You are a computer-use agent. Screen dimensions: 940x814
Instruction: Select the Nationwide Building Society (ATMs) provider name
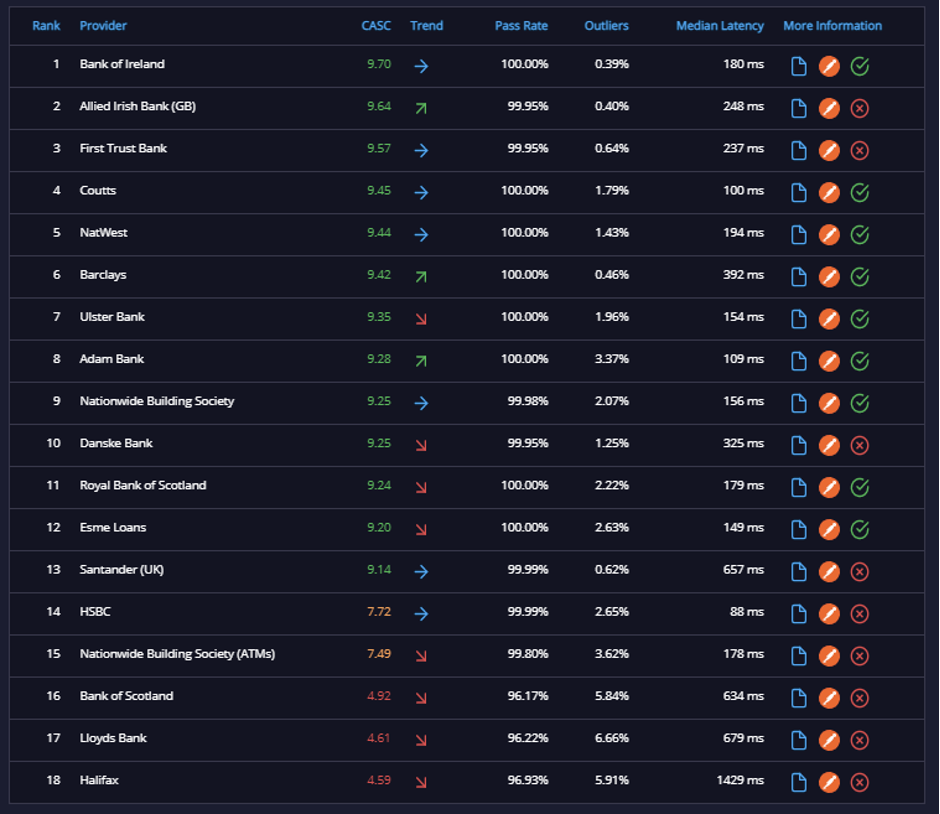tap(177, 653)
